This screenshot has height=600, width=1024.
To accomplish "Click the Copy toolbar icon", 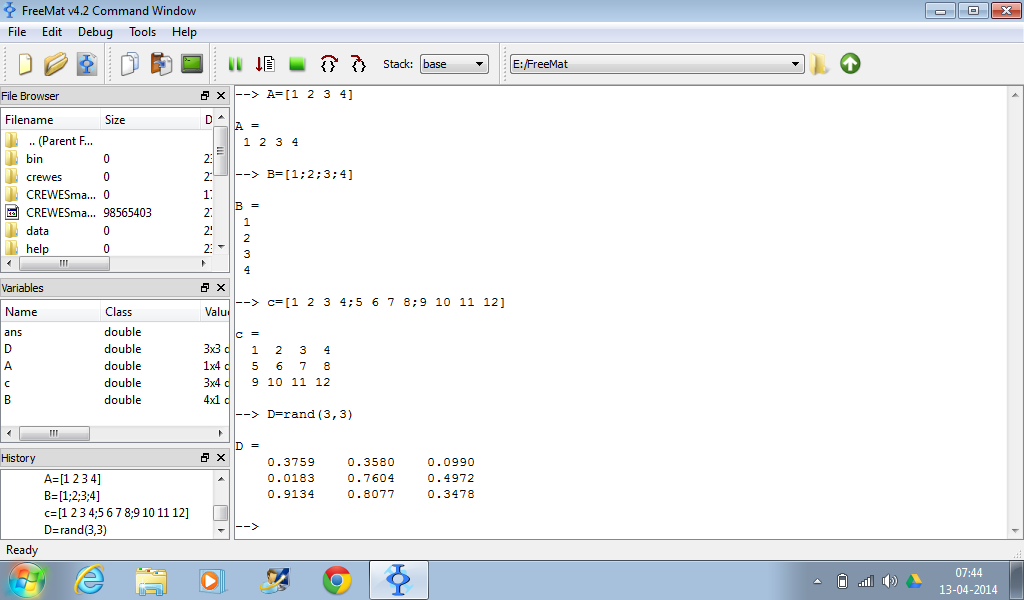I will (x=130, y=64).
